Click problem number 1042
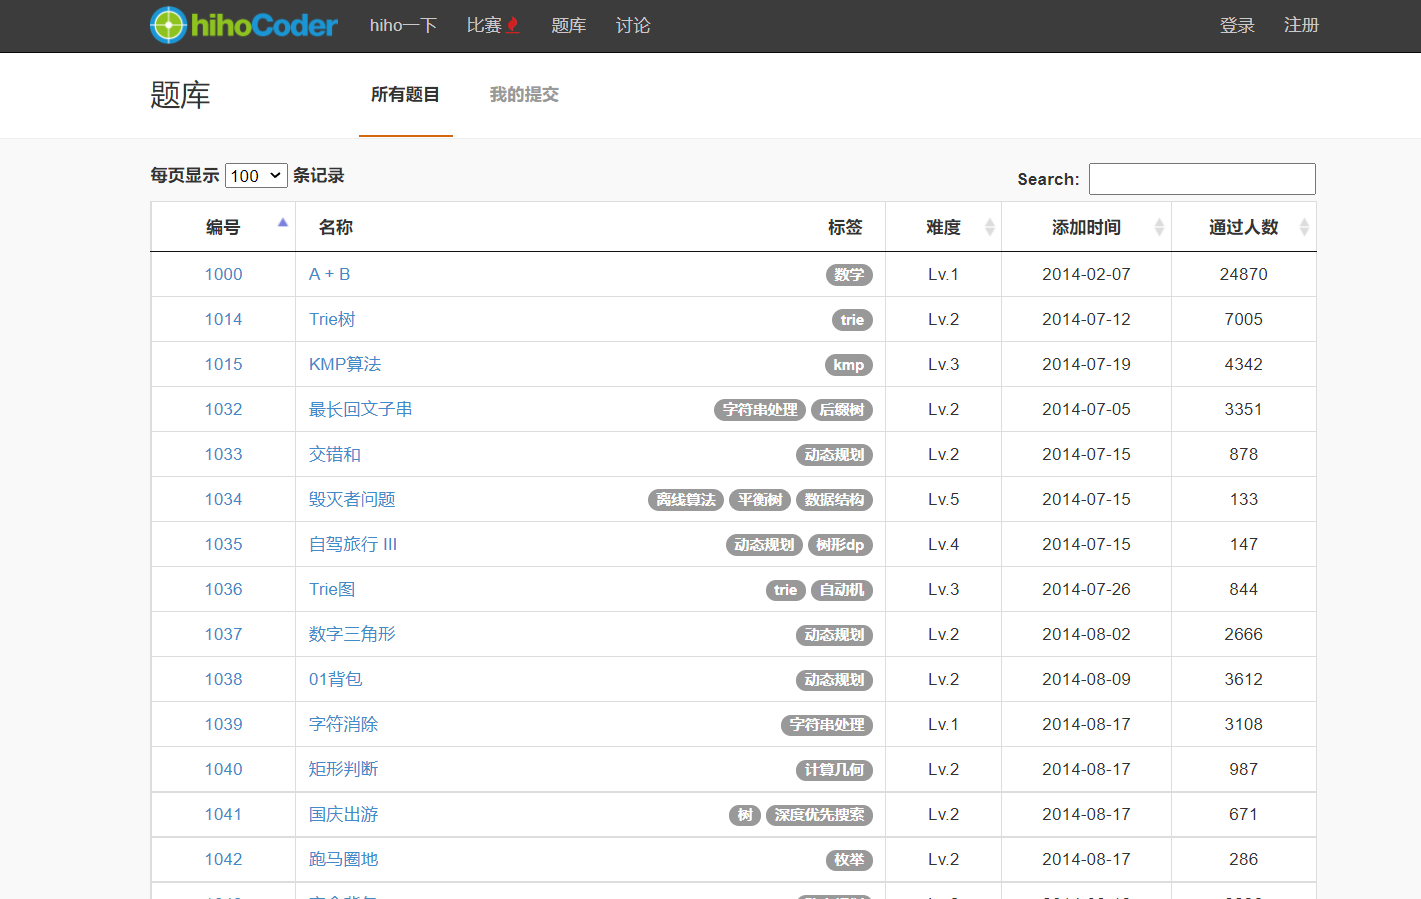Screen dimensions: 1421x899 pos(224,859)
